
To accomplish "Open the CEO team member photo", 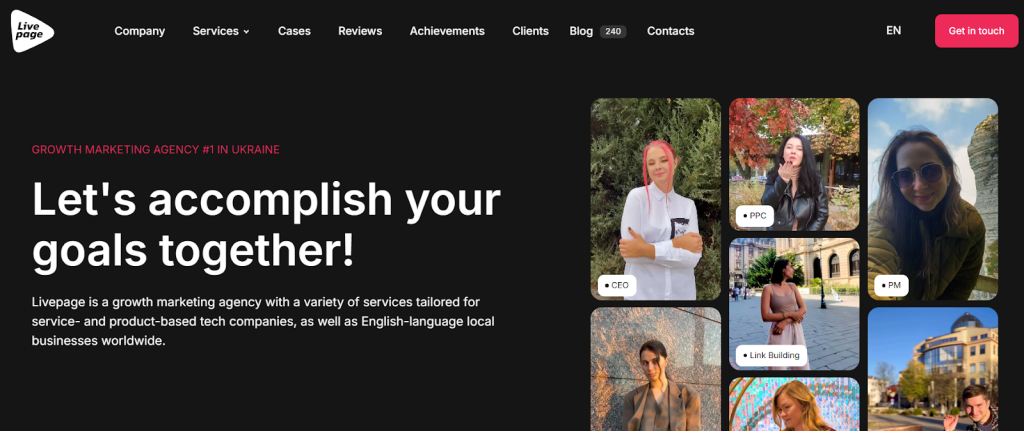I will 656,199.
